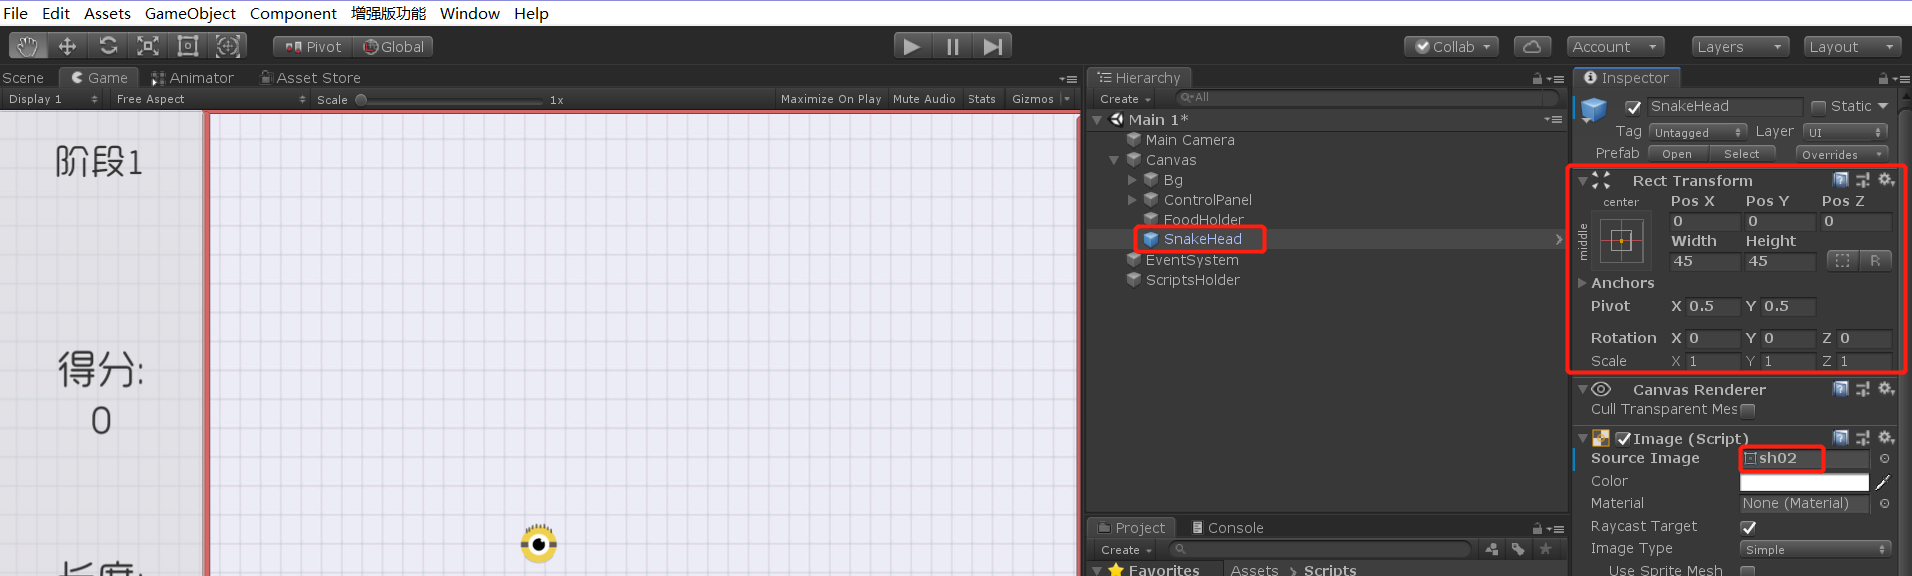
Task: Open Canvas Renderer gear menu
Action: 1886,389
